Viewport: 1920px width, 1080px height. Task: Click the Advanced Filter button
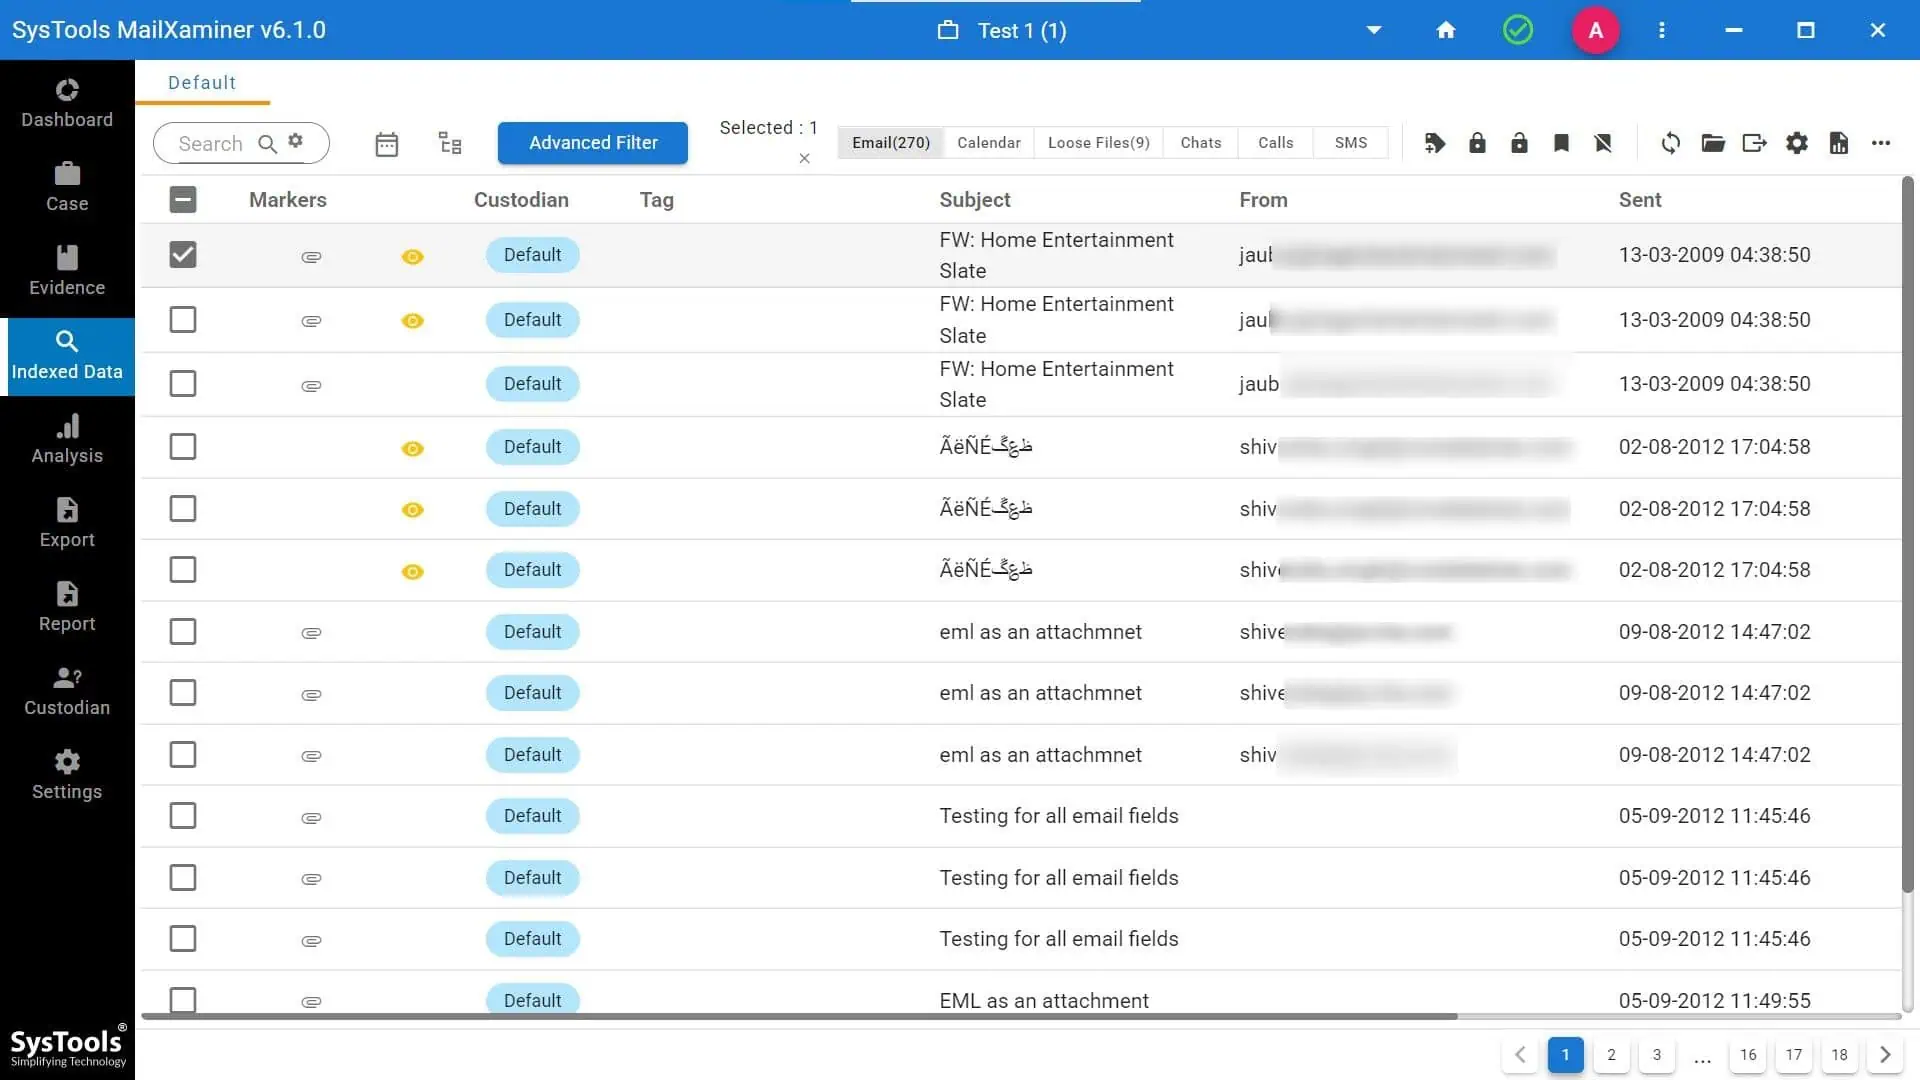(593, 143)
